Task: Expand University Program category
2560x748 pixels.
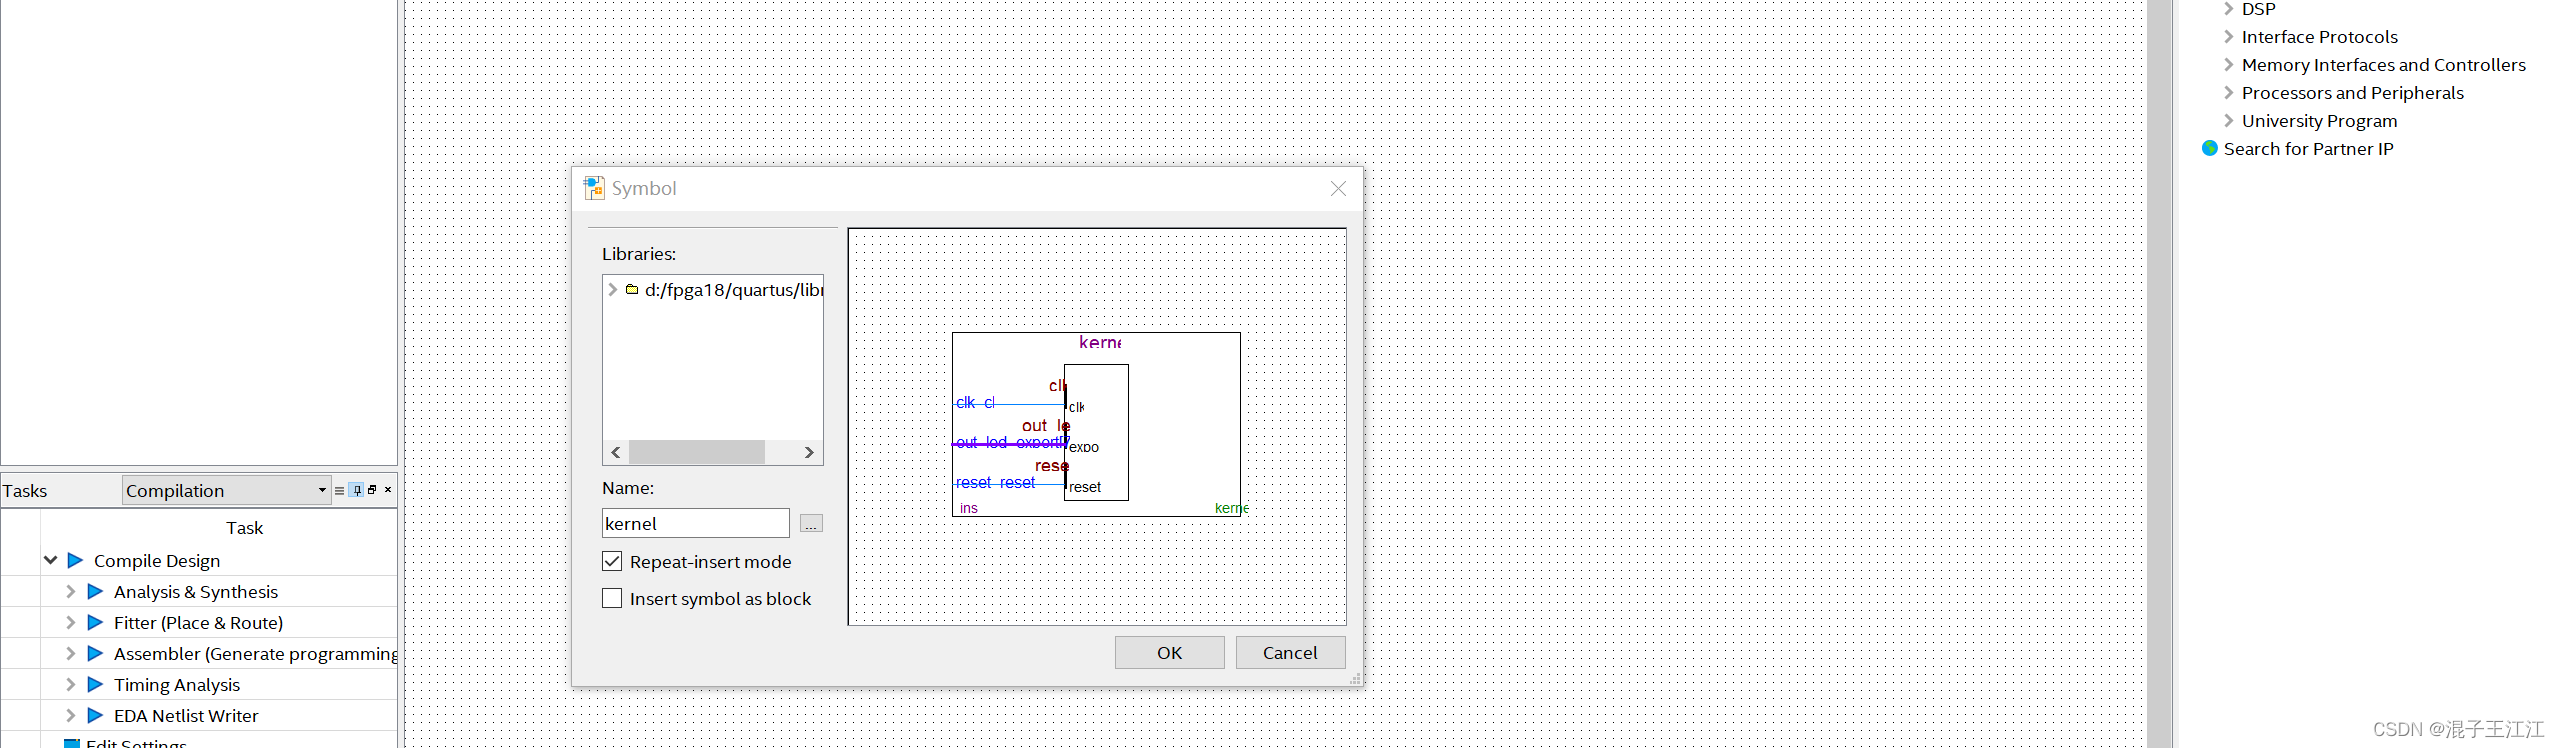Action: point(2228,120)
